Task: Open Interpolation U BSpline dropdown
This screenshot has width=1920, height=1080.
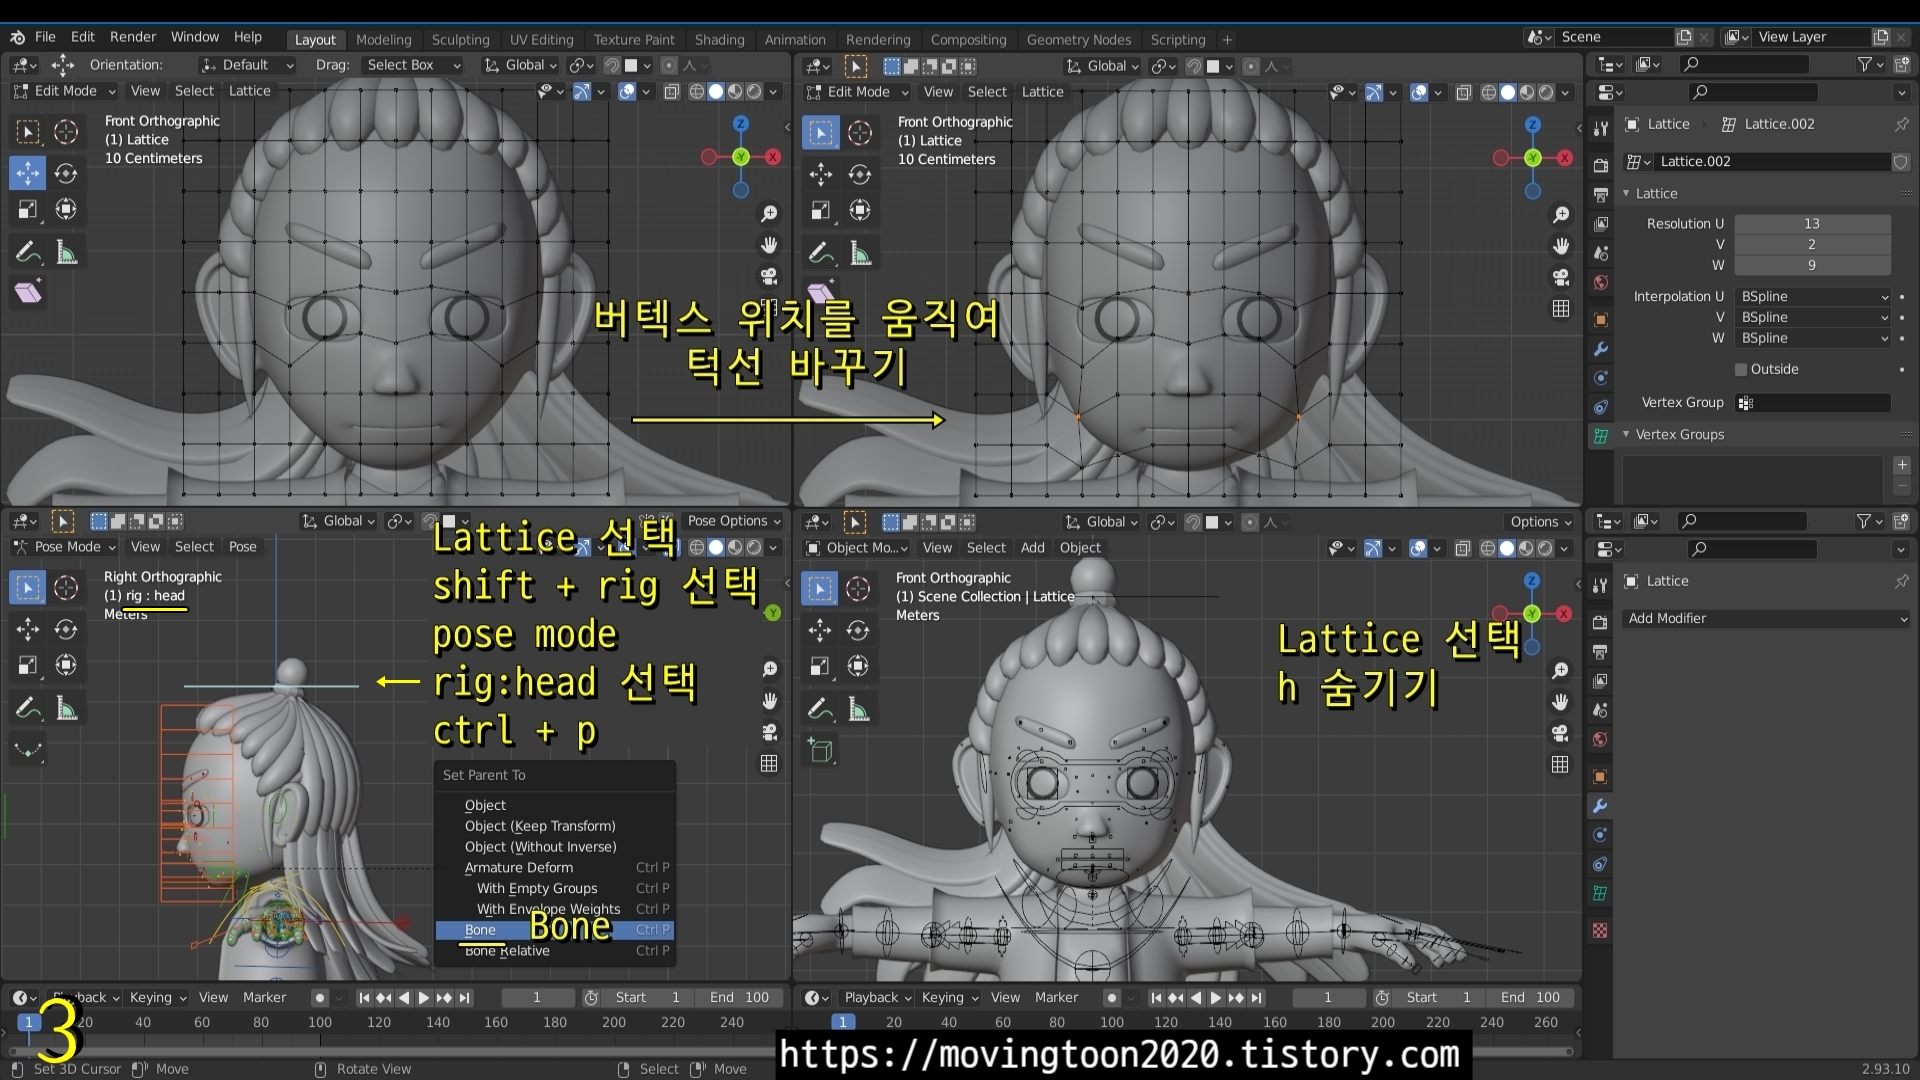Action: pos(1814,296)
